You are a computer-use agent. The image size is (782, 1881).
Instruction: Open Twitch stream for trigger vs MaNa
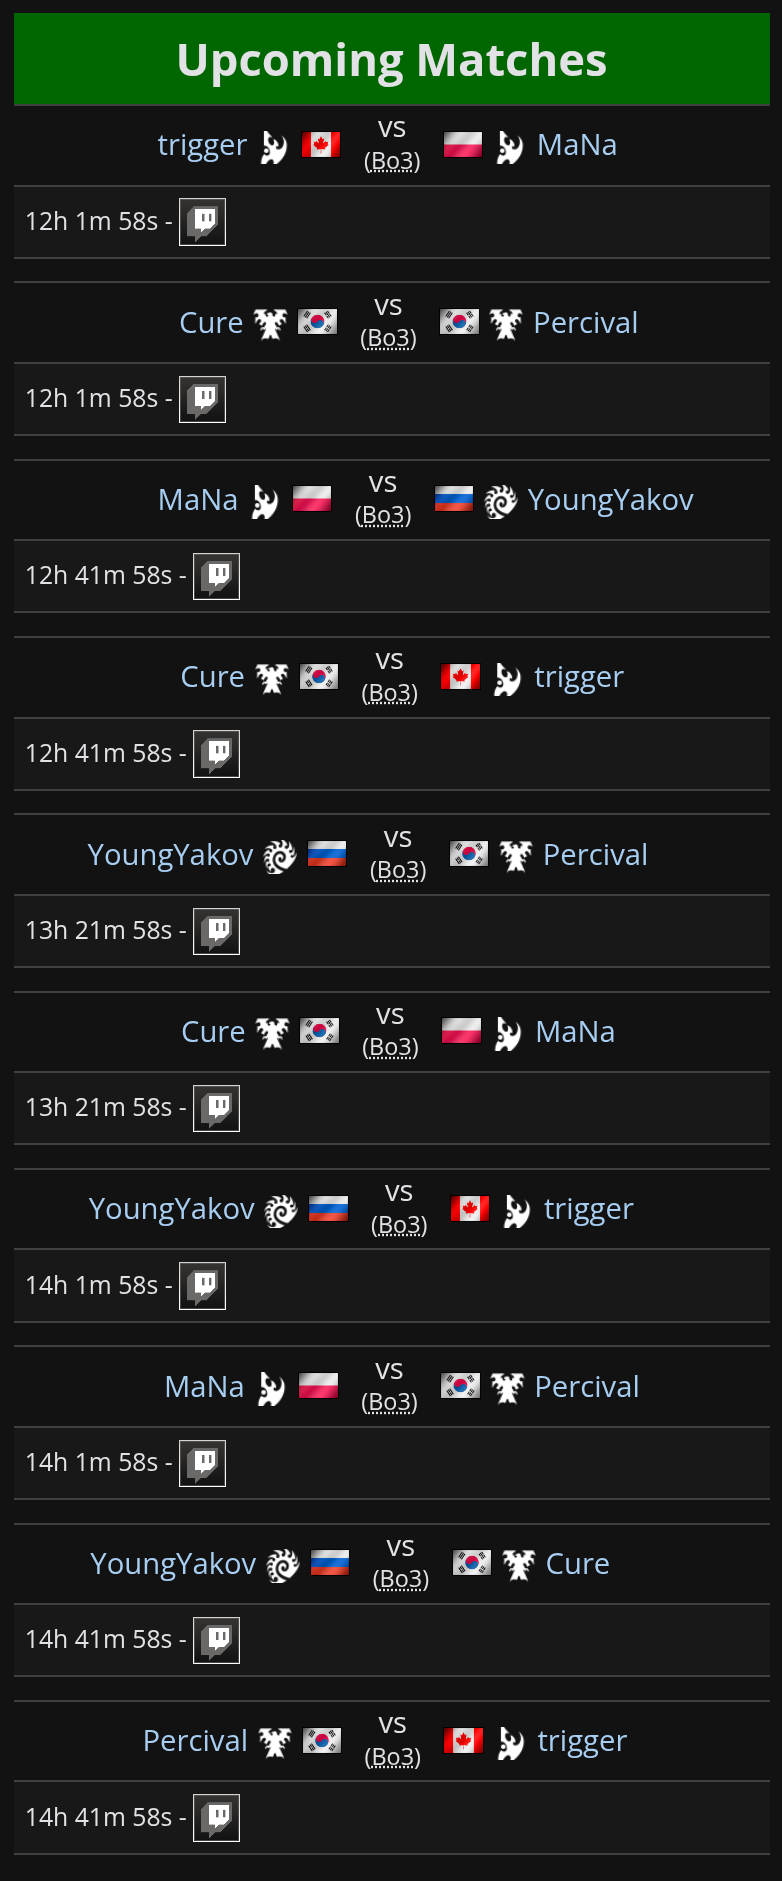(202, 221)
